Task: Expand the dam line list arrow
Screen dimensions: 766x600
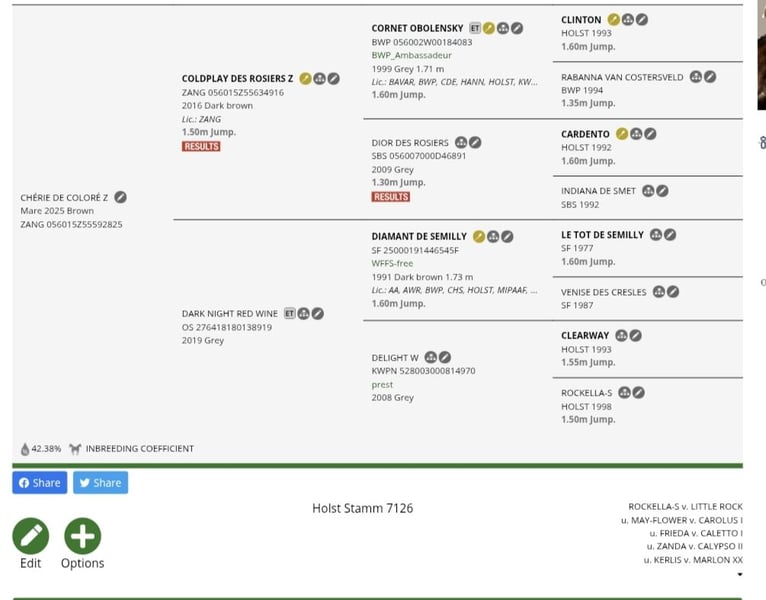Action: click(x=740, y=575)
